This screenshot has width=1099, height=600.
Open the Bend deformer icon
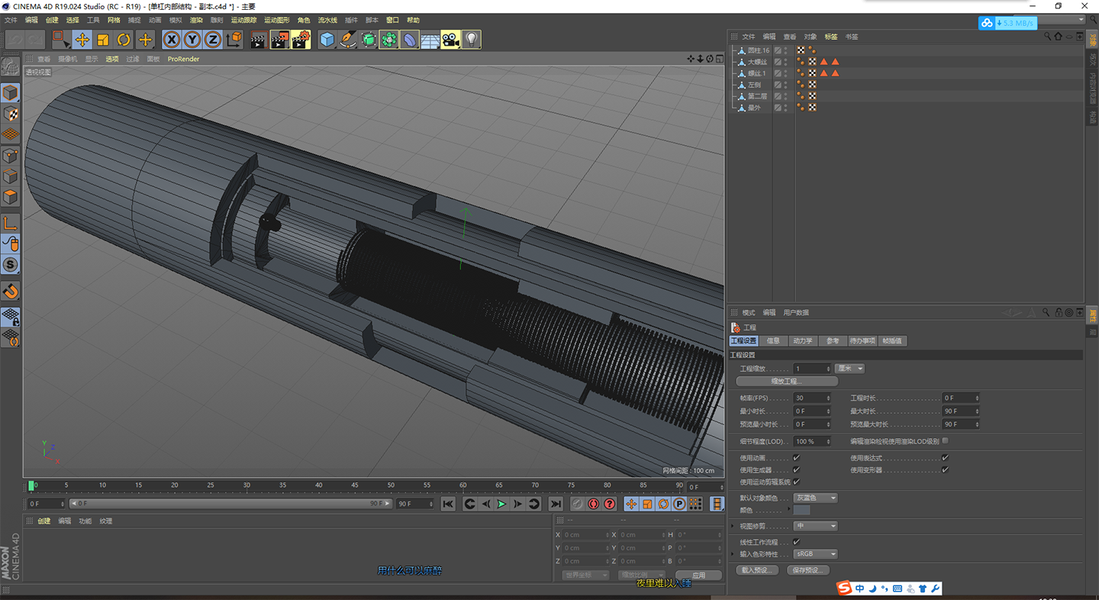coord(409,40)
